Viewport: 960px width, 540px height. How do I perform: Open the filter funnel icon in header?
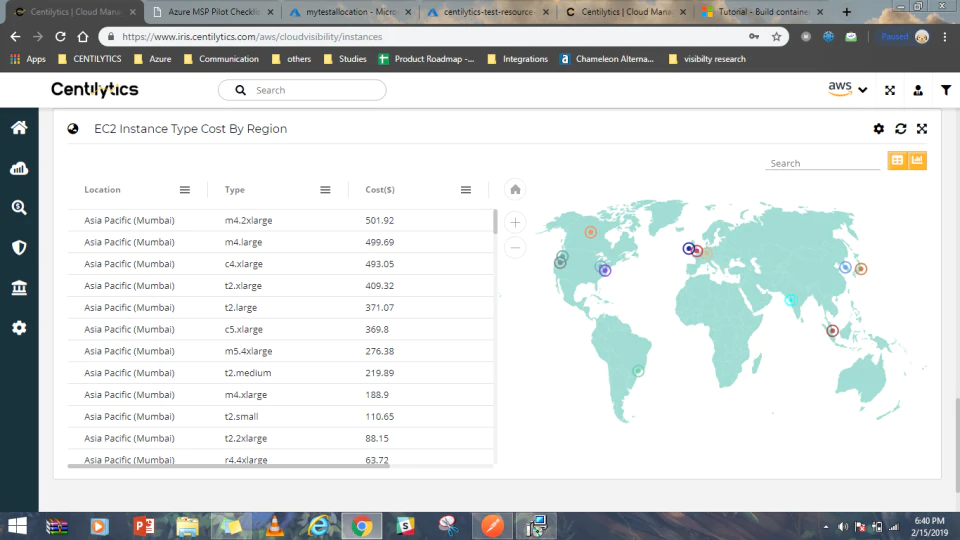point(946,90)
